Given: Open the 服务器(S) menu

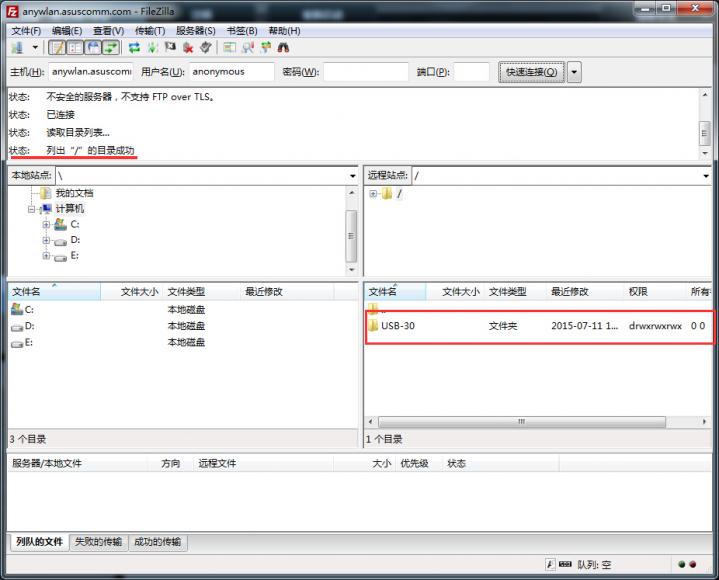Looking at the screenshot, I should pos(196,31).
